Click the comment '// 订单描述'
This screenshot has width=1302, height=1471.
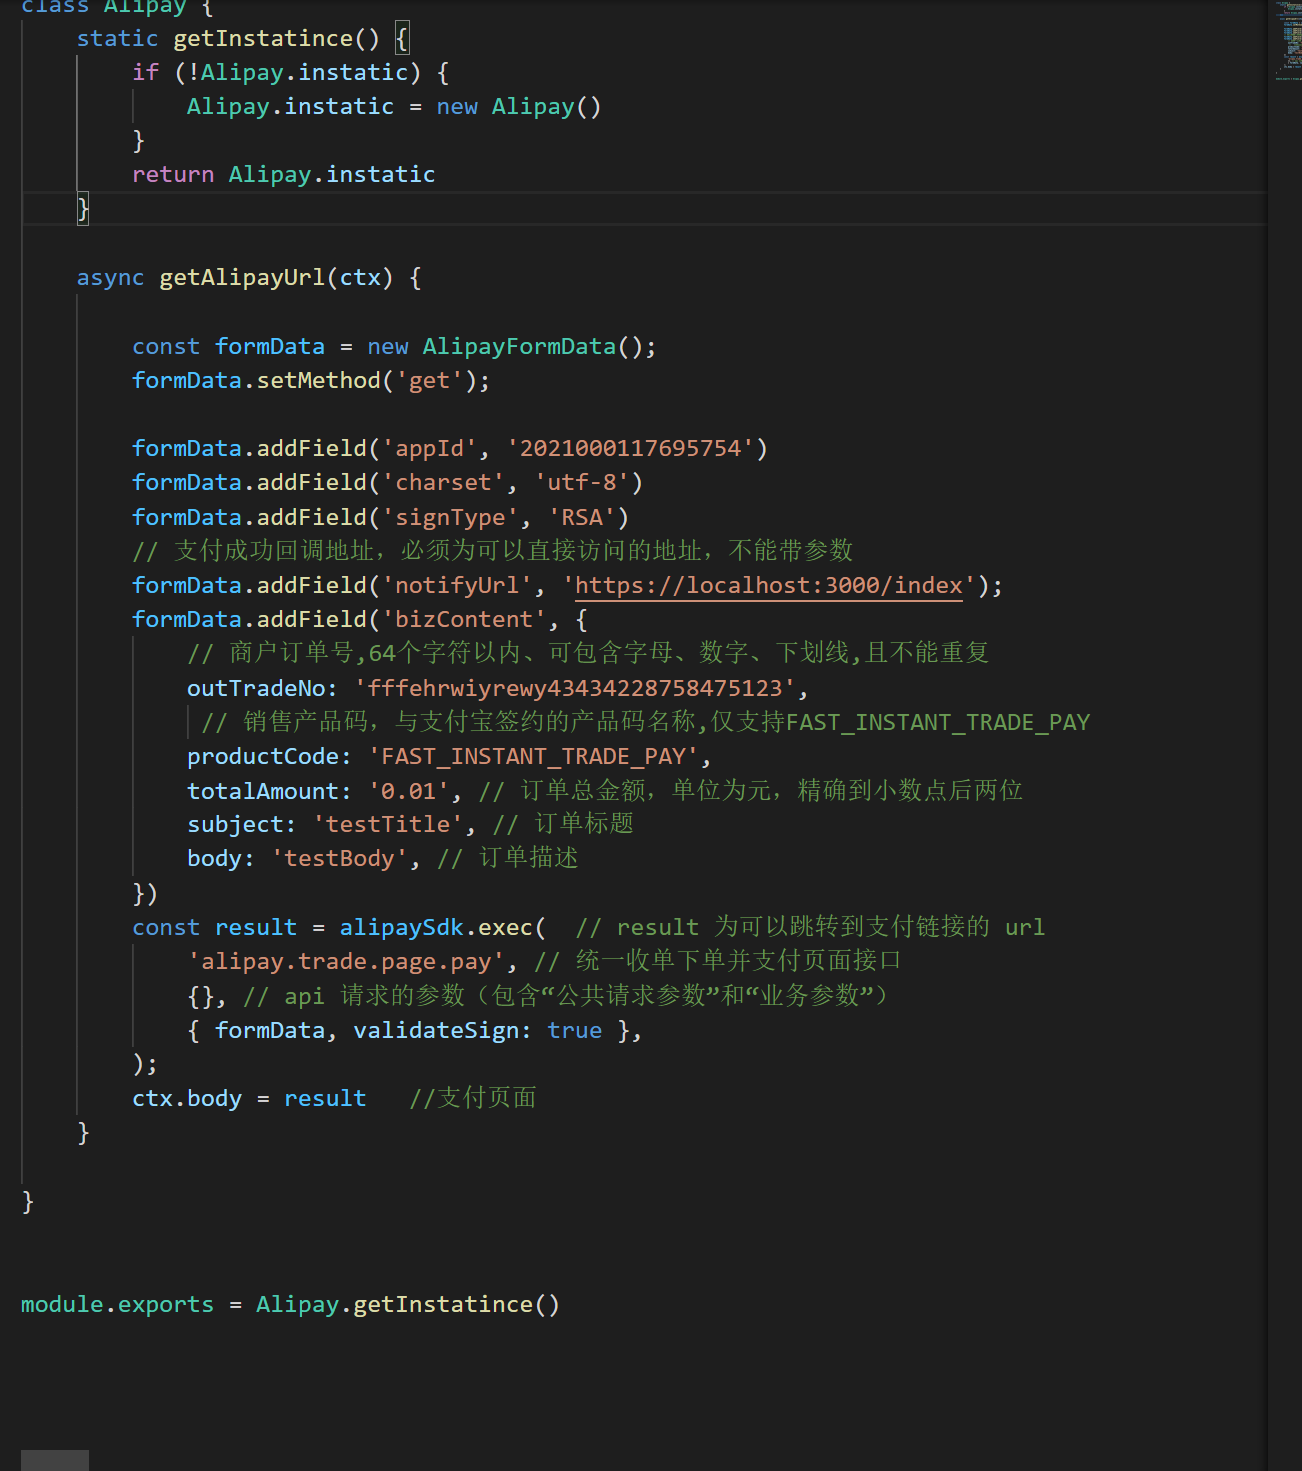point(507,858)
